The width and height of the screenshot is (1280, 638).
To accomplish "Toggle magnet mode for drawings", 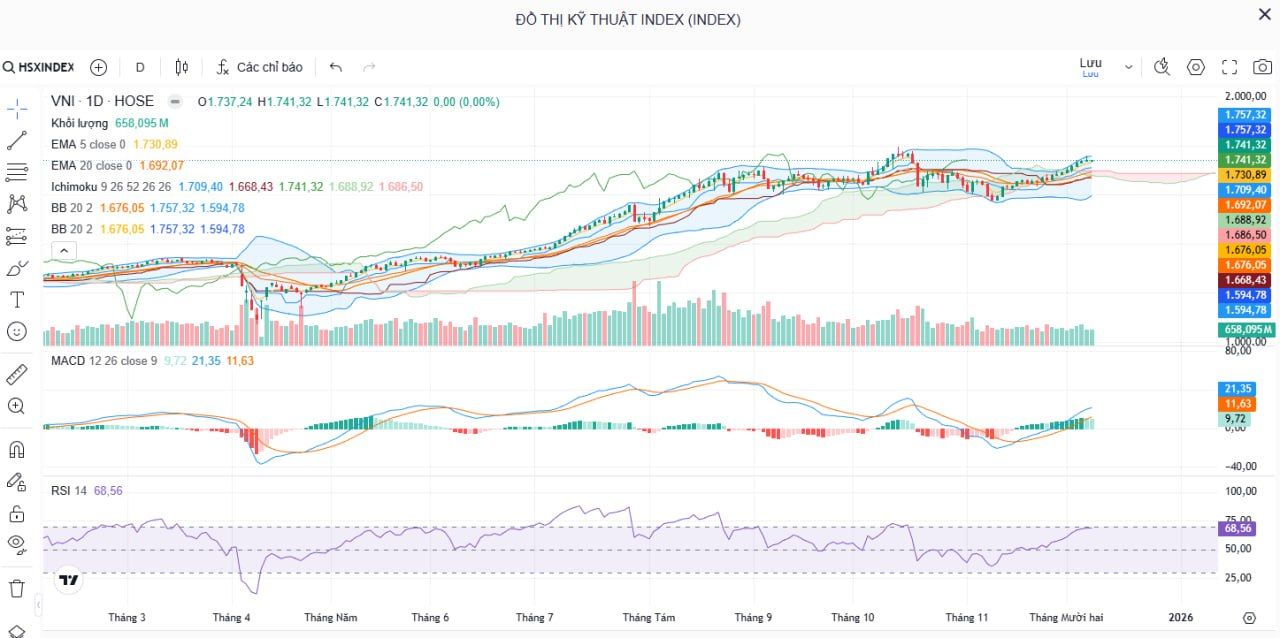I will (x=17, y=449).
